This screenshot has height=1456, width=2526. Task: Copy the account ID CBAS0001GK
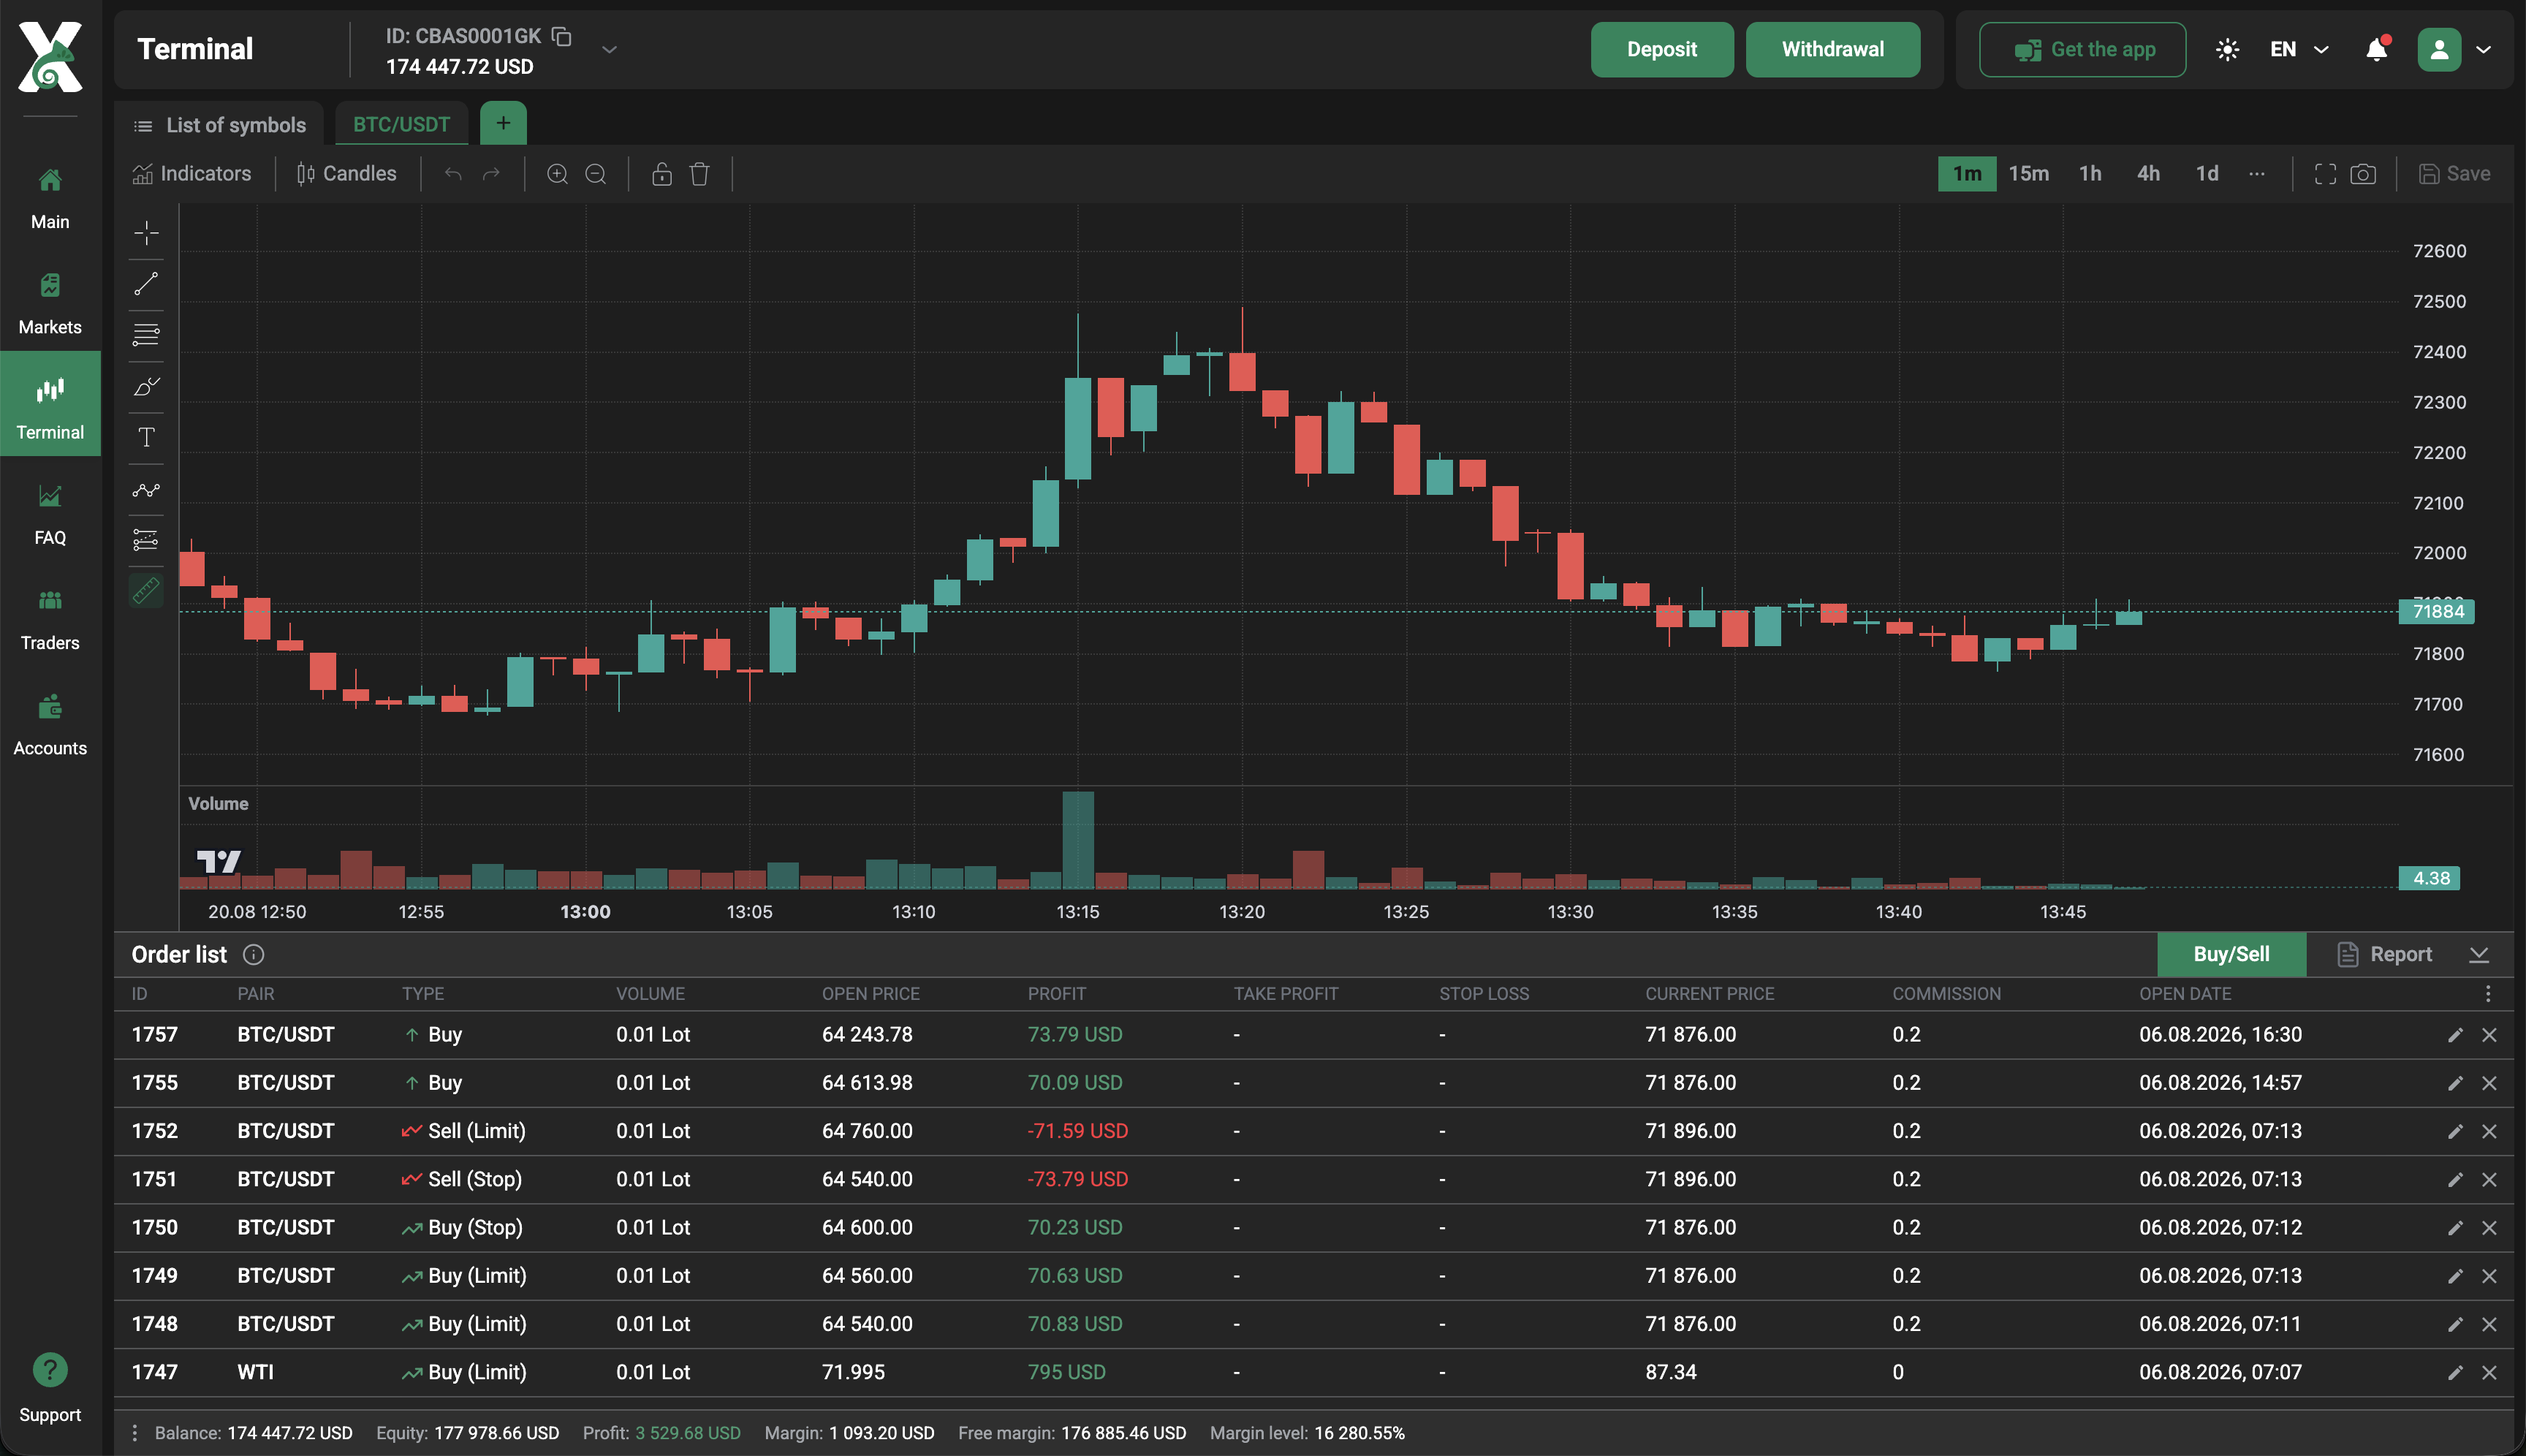tap(562, 37)
